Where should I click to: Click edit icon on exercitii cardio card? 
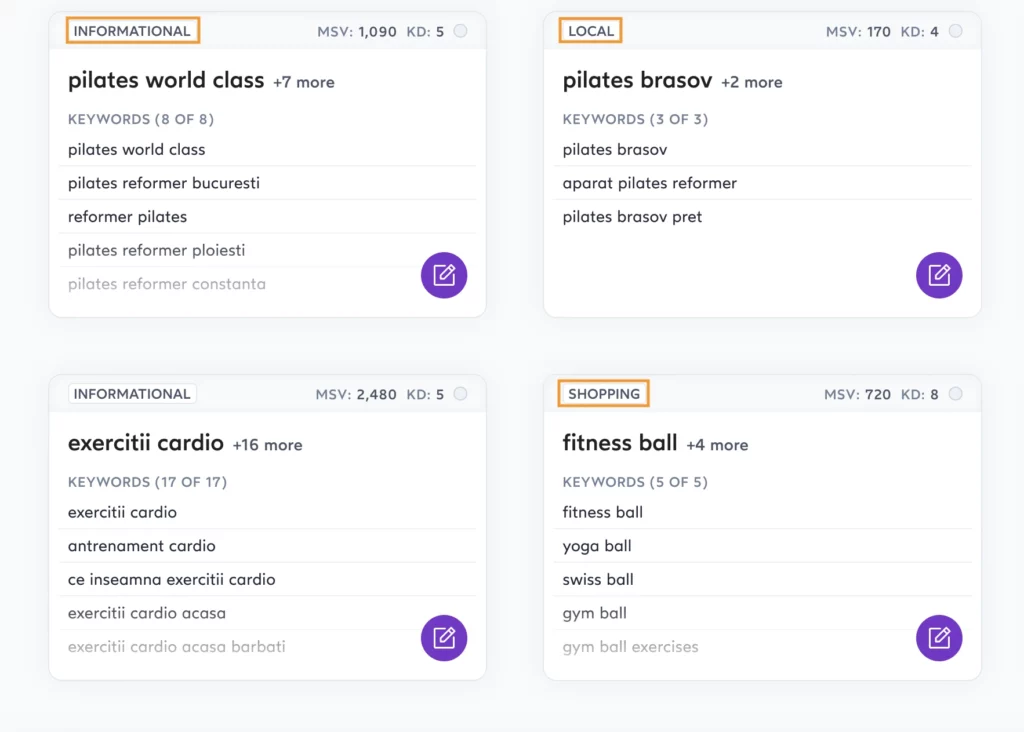pyautogui.click(x=444, y=638)
